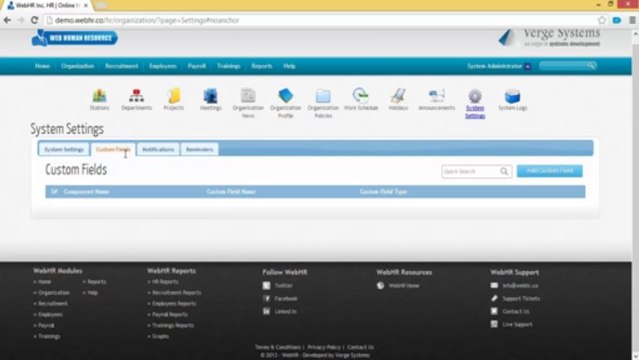Open the Trainings menu
639x360 pixels.
(228, 66)
